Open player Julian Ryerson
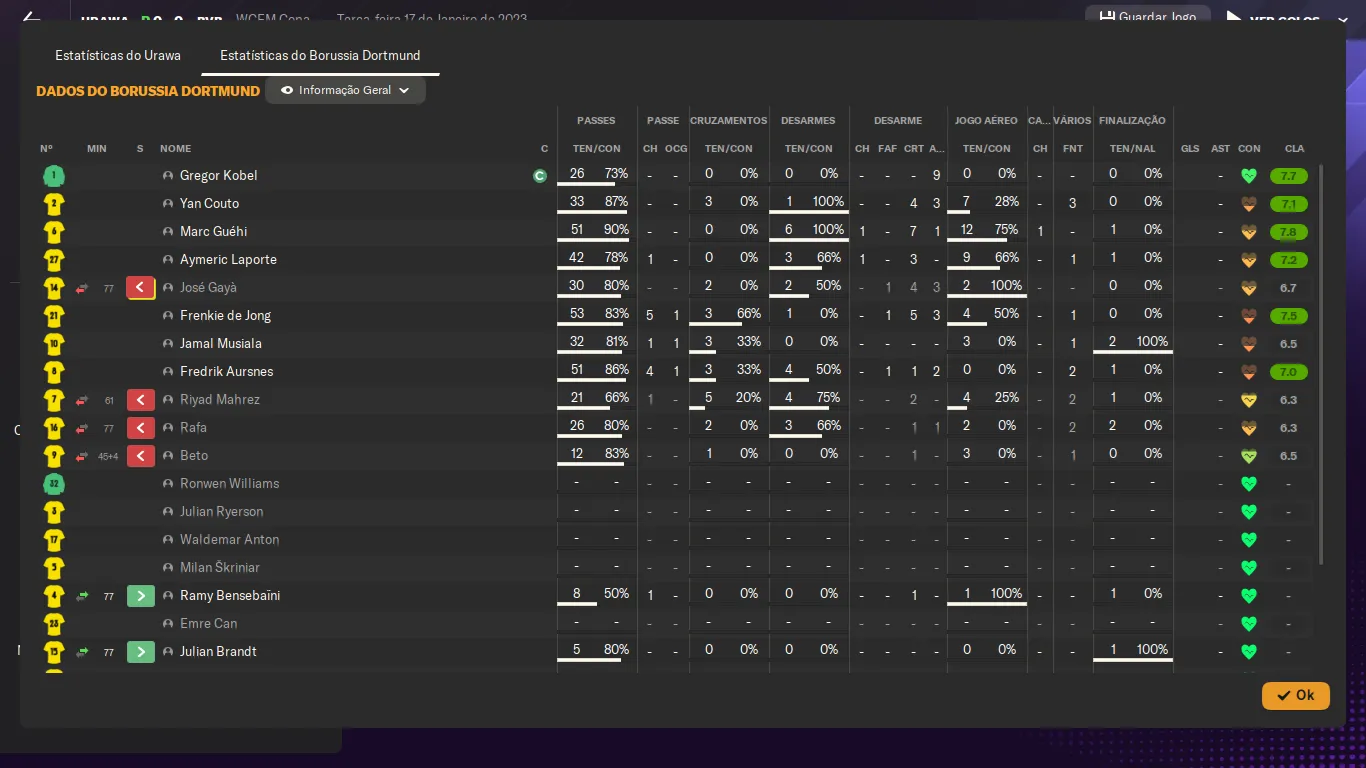 point(222,512)
